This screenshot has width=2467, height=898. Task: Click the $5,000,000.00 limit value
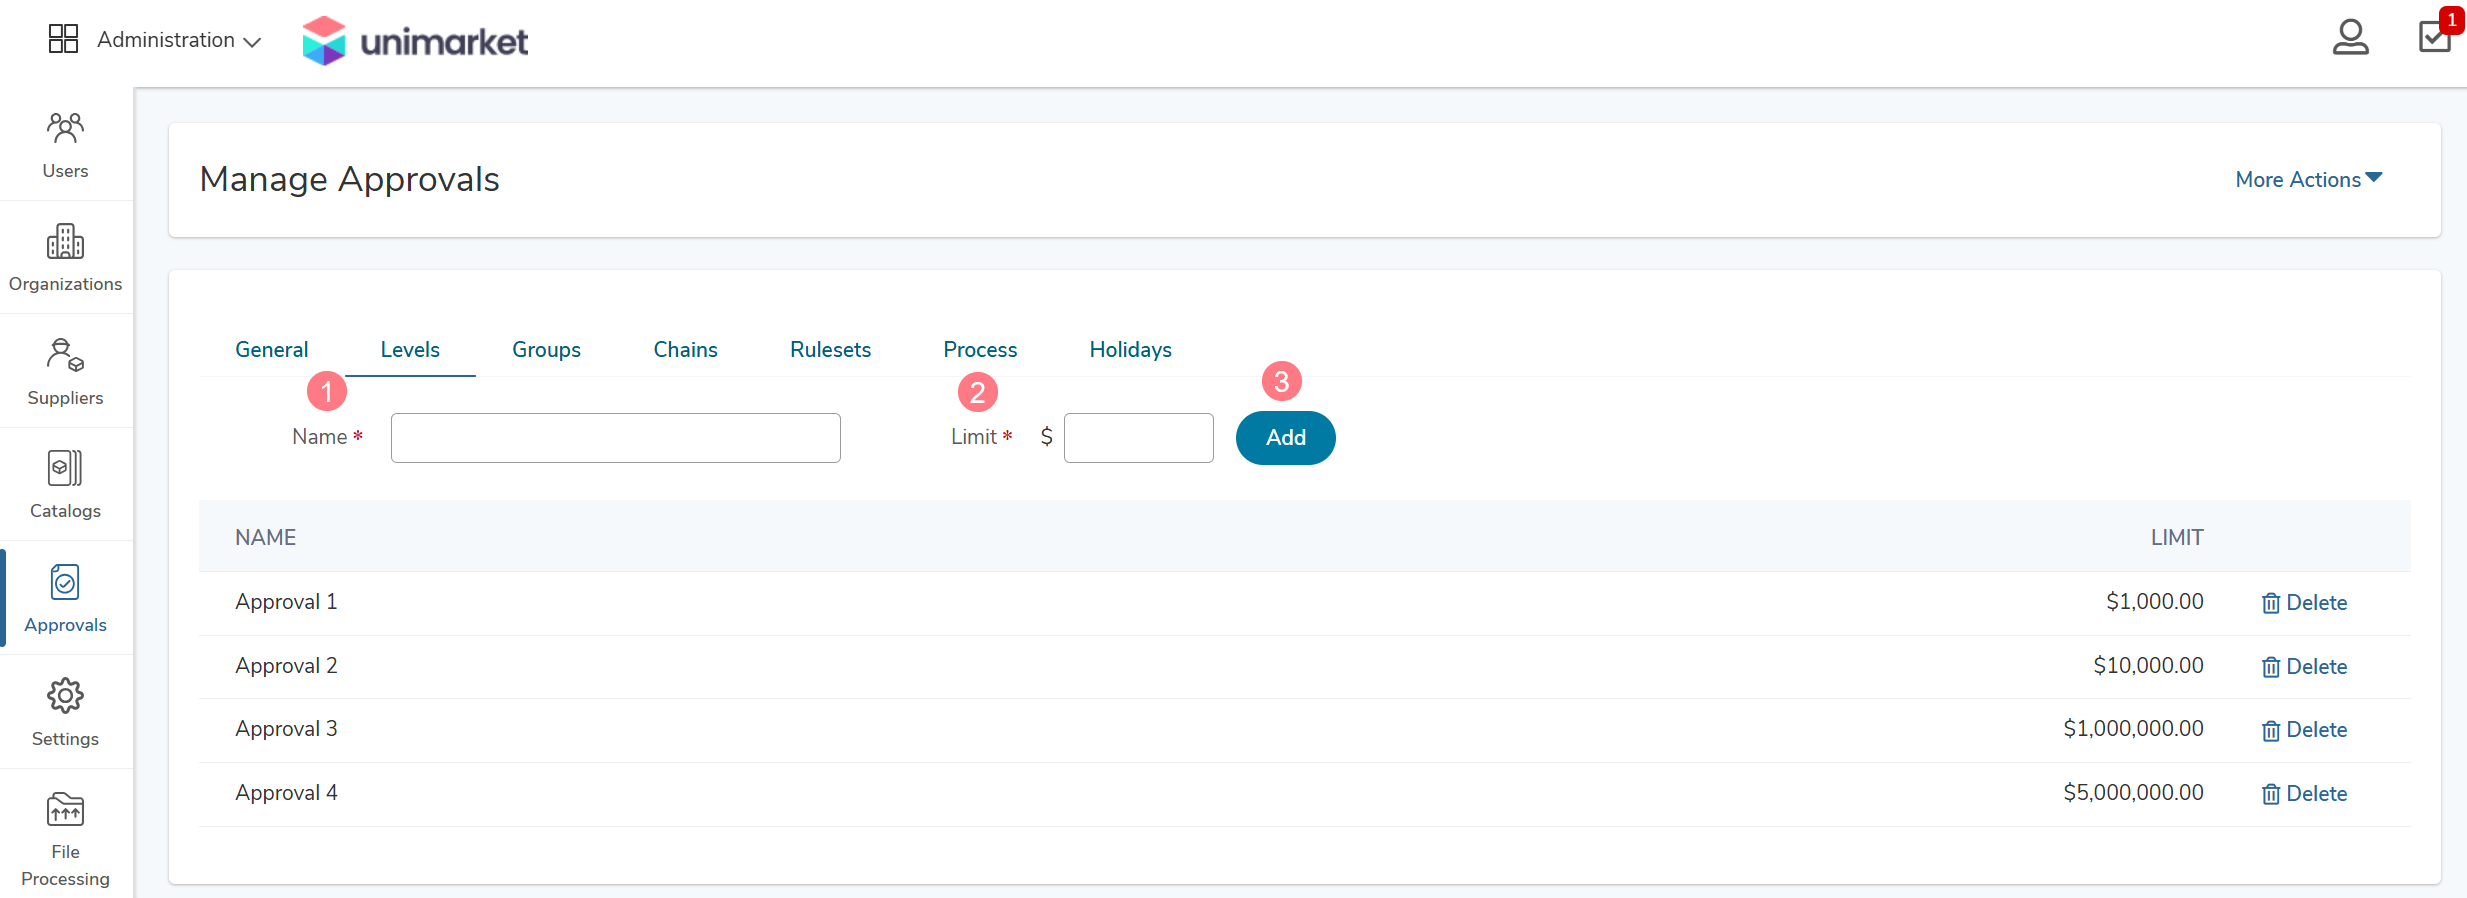point(2134,793)
